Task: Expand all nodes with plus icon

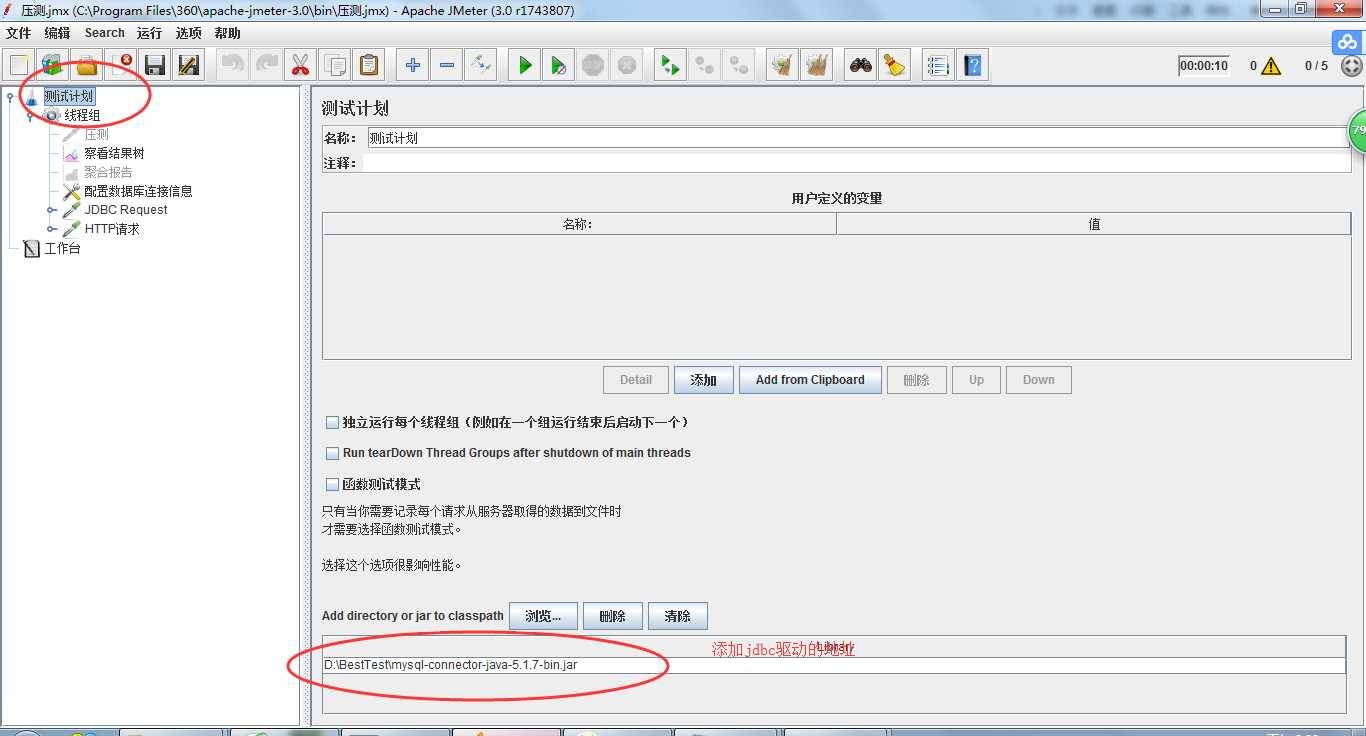Action: [412, 66]
